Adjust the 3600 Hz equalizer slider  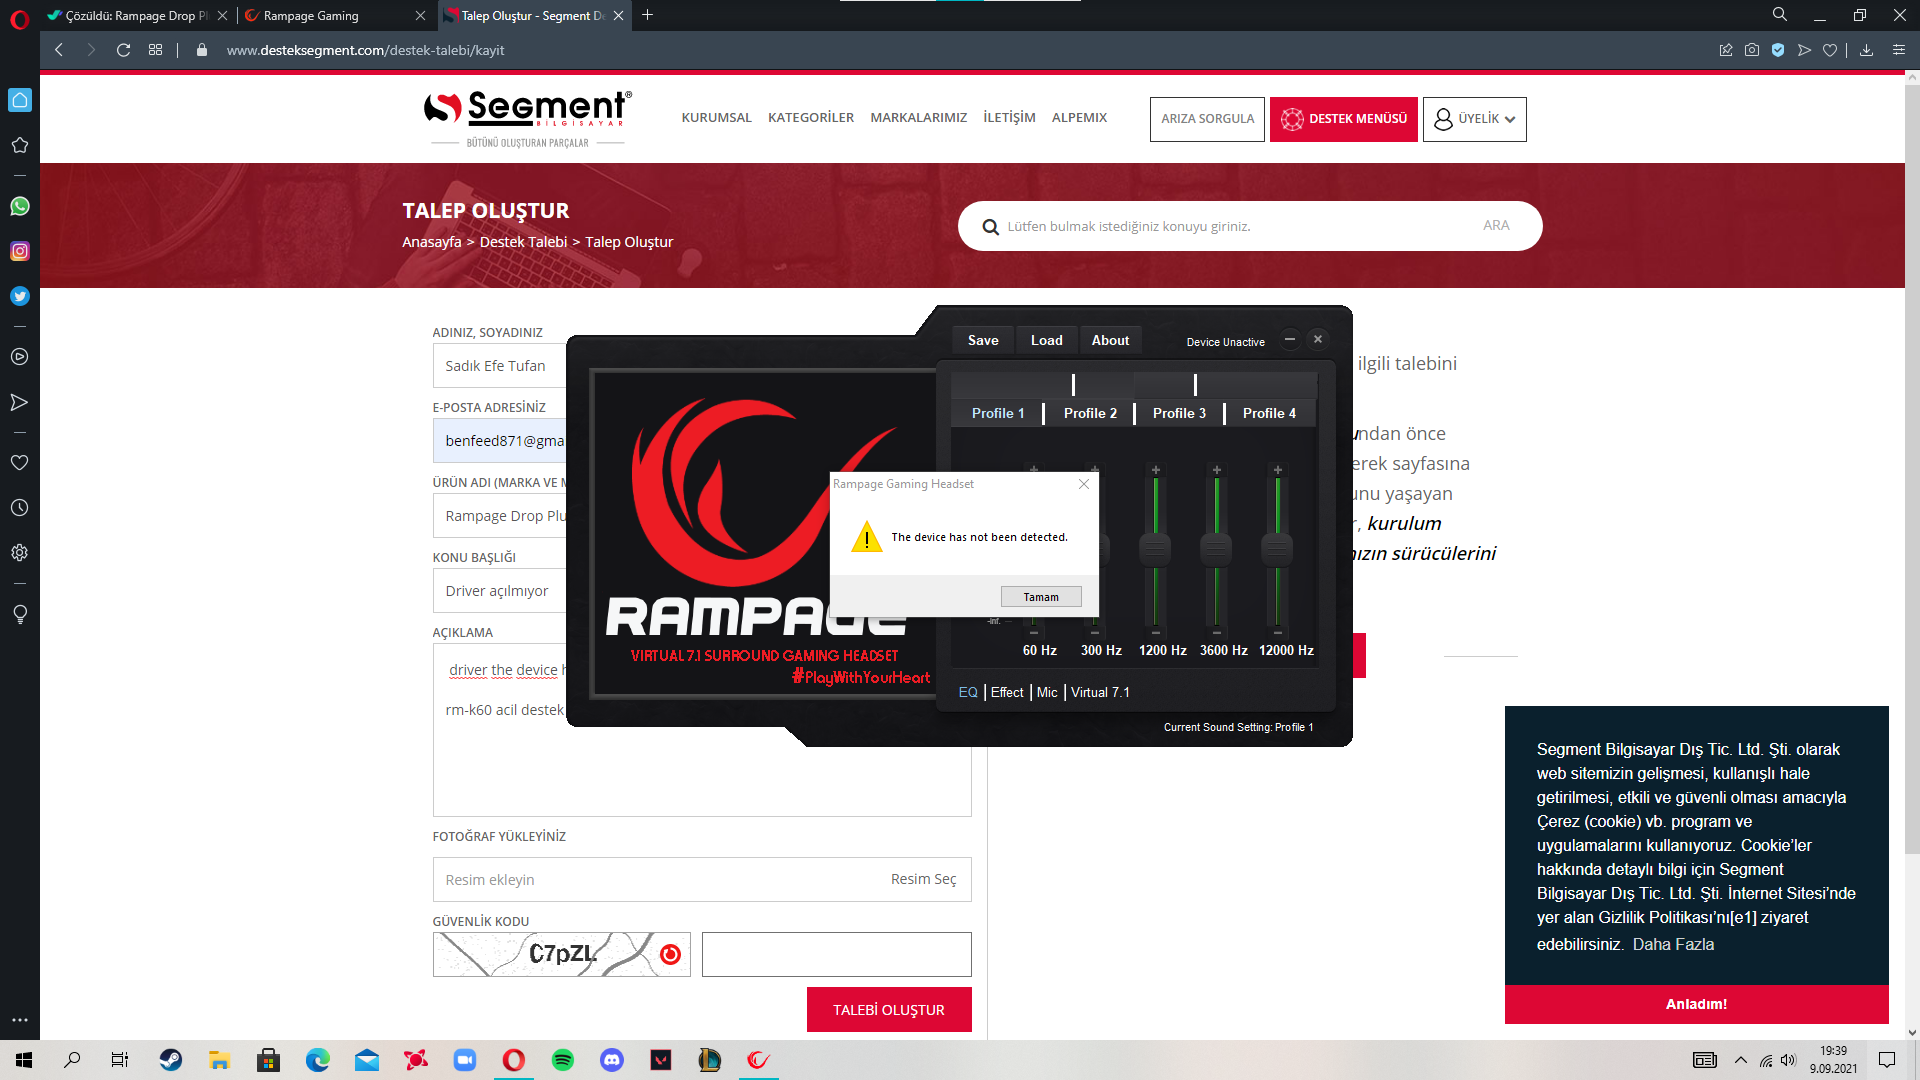1216,548
